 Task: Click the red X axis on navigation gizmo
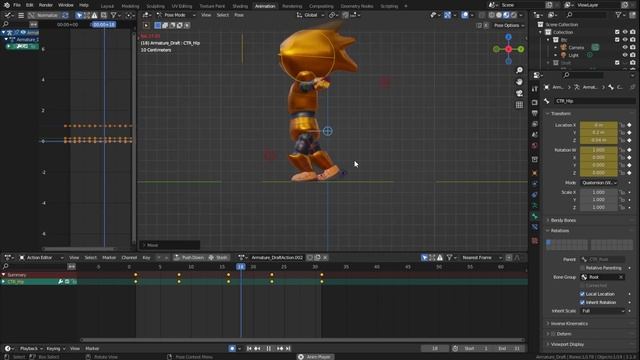(509, 49)
